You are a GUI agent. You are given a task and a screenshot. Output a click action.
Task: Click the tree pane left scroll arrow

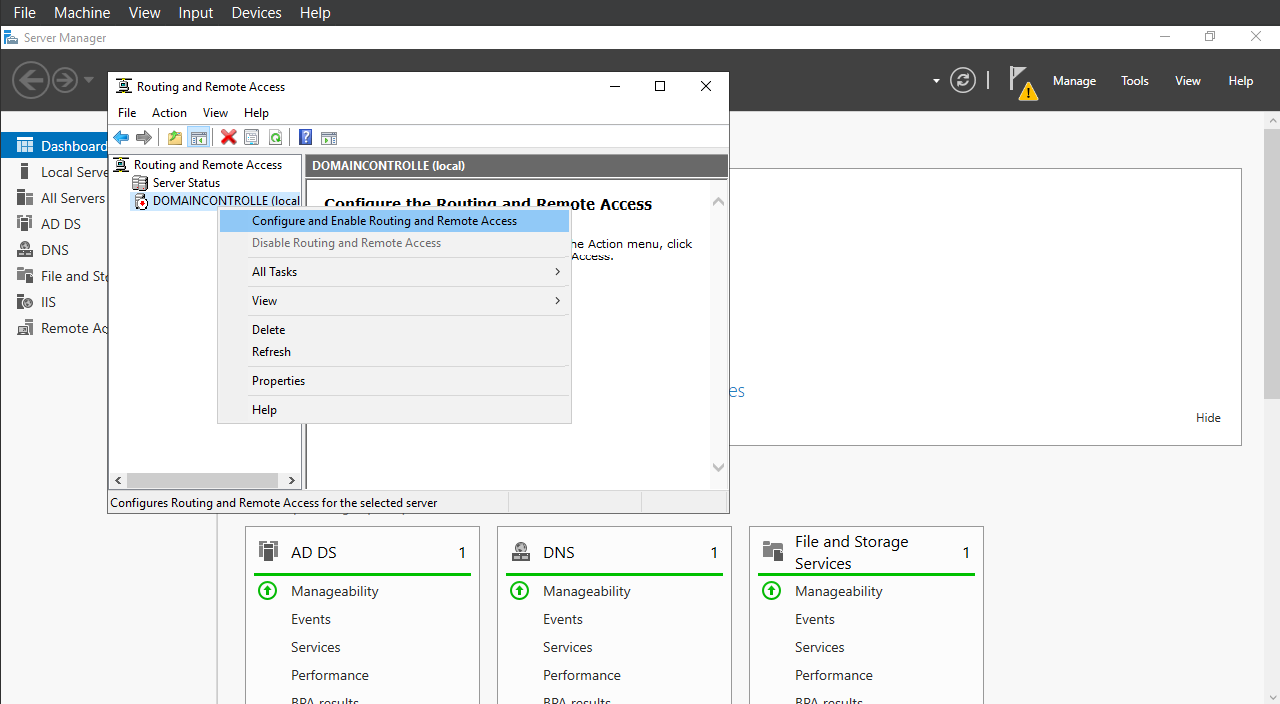pyautogui.click(x=118, y=481)
